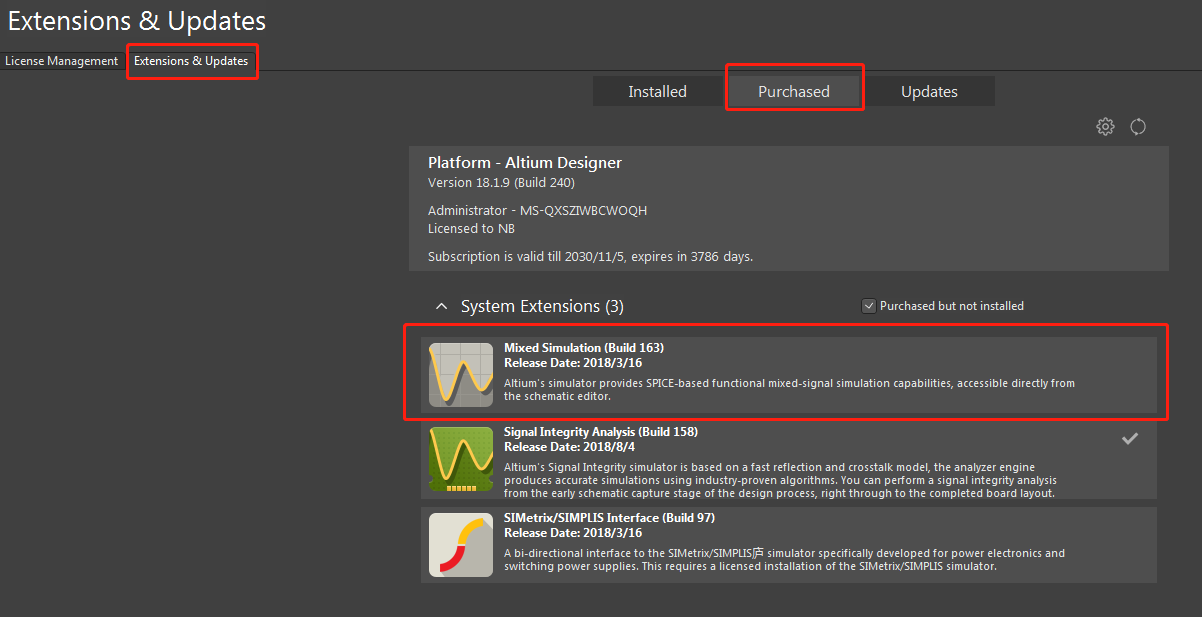The width and height of the screenshot is (1202, 617).
Task: Click the subscription validity text
Action: (590, 256)
